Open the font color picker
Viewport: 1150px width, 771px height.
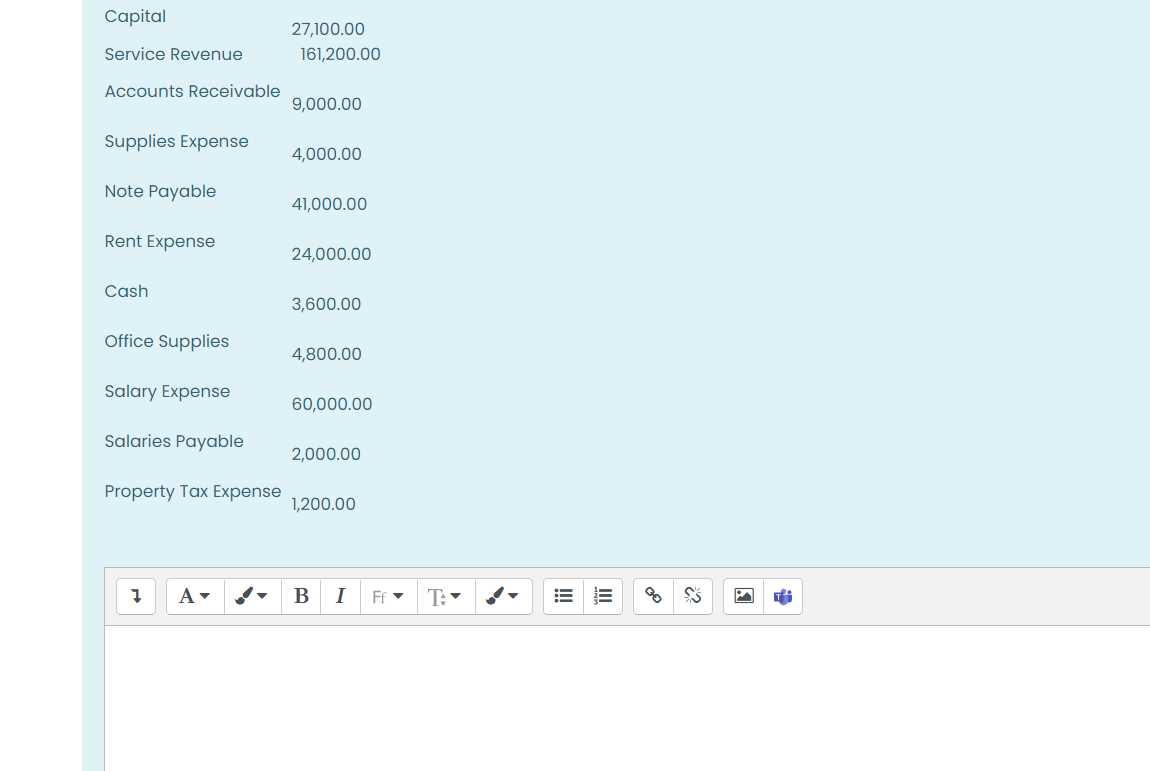tap(251, 596)
